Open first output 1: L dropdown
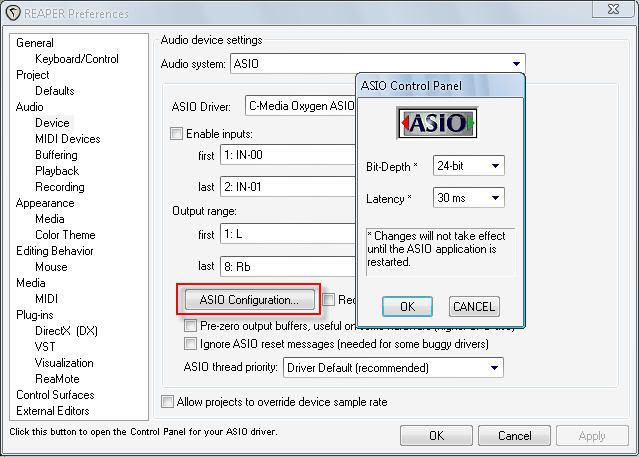 coord(288,234)
